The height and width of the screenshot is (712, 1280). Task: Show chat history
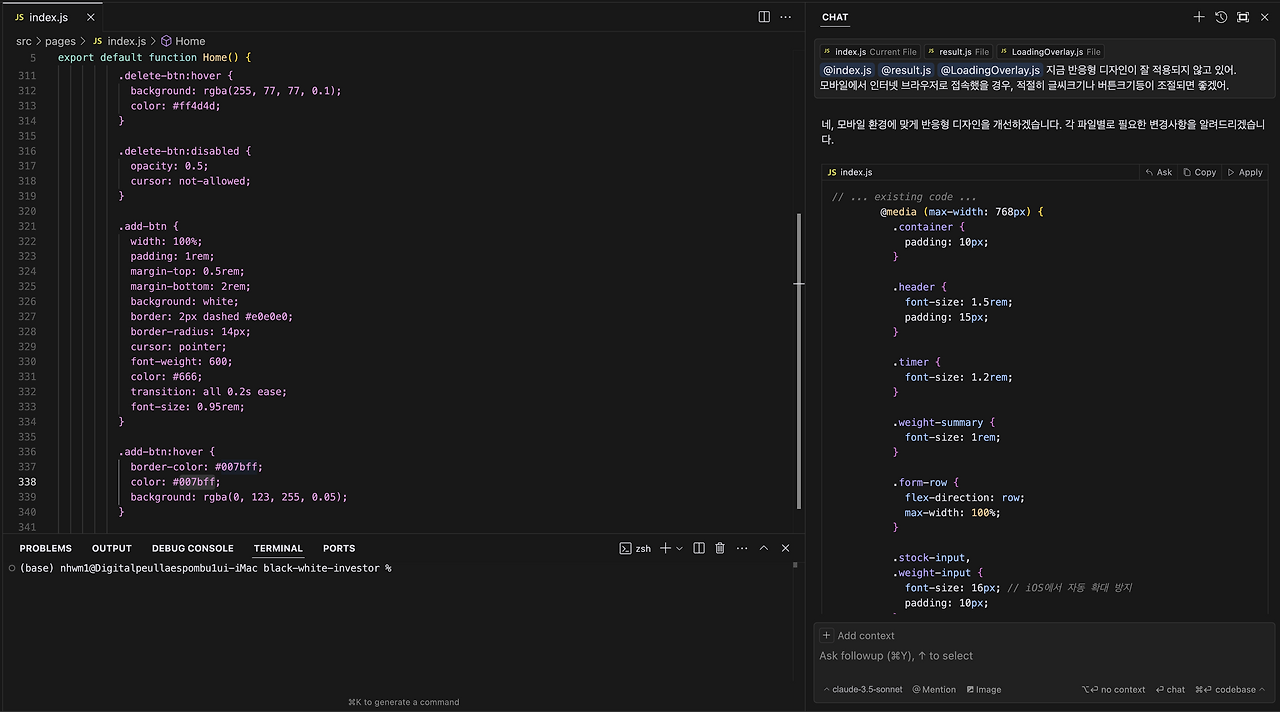tap(1221, 17)
